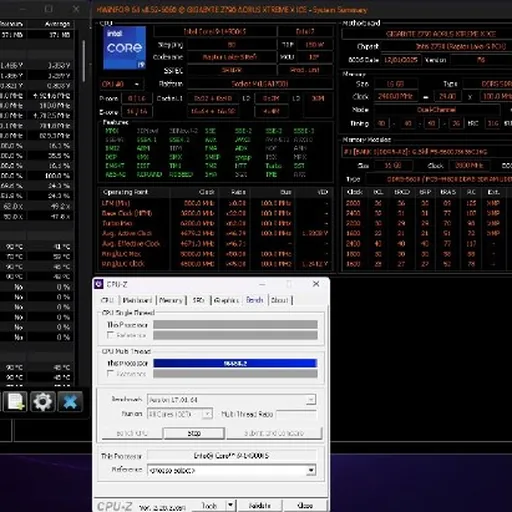Click the multi thread Reference score bar
This screenshot has height=512, width=512.
235,374
